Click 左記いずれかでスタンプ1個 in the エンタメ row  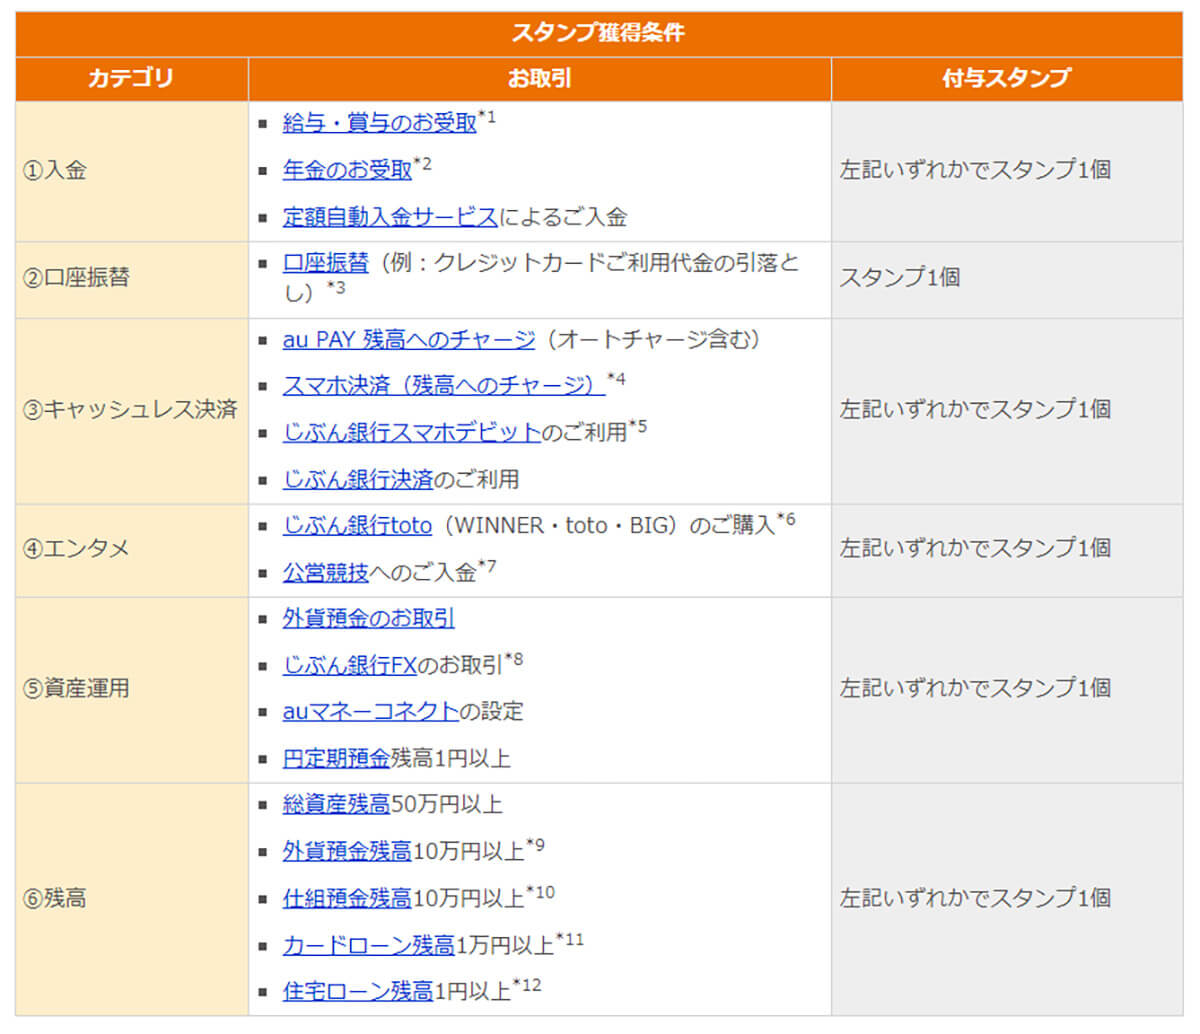point(975,548)
